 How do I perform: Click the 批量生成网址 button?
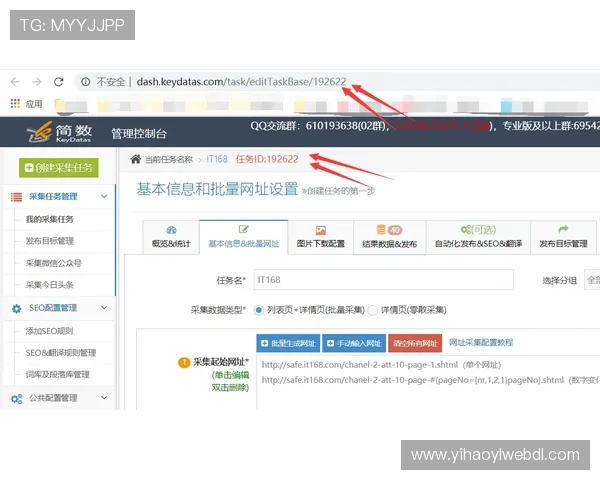pos(289,343)
